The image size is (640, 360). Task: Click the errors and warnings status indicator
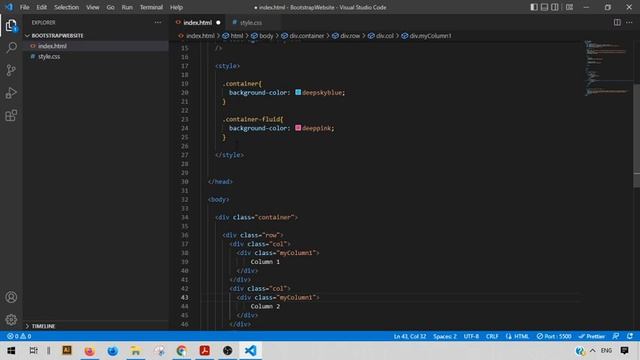pyautogui.click(x=19, y=336)
